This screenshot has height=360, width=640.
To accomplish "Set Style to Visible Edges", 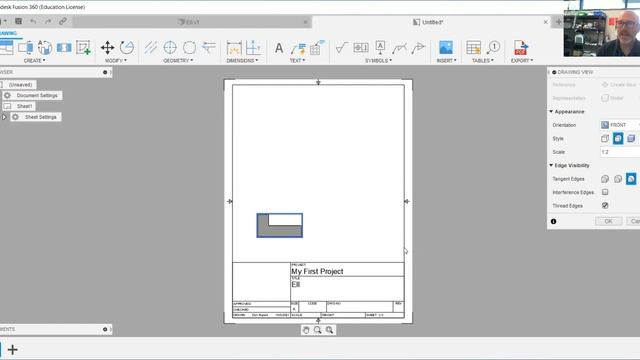I will point(605,138).
